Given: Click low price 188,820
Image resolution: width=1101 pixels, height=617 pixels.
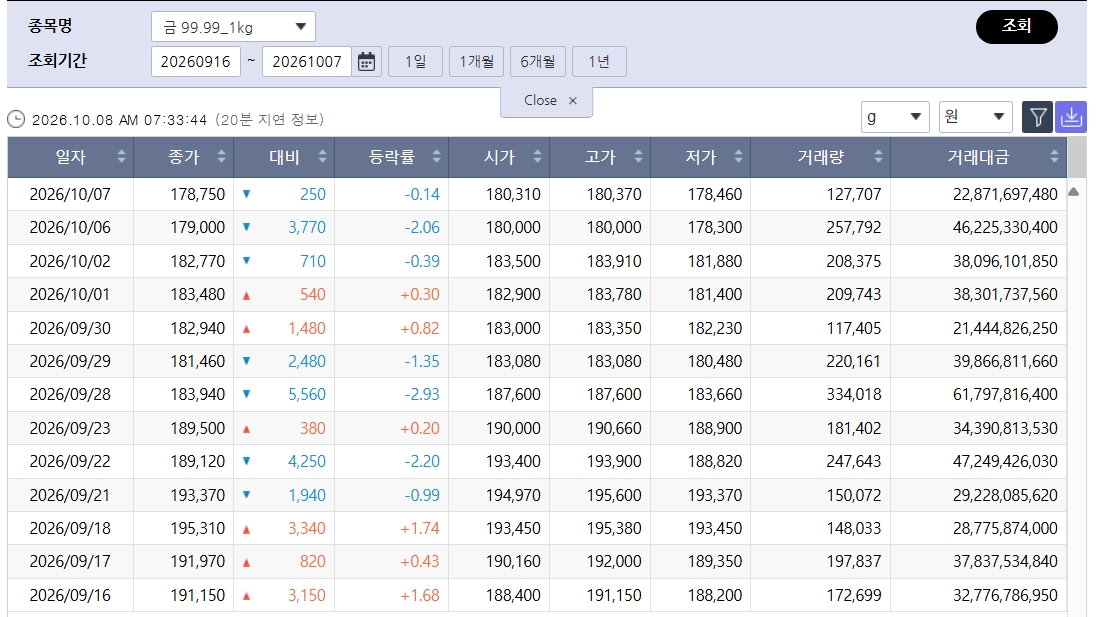Looking at the screenshot, I should click(x=715, y=461).
